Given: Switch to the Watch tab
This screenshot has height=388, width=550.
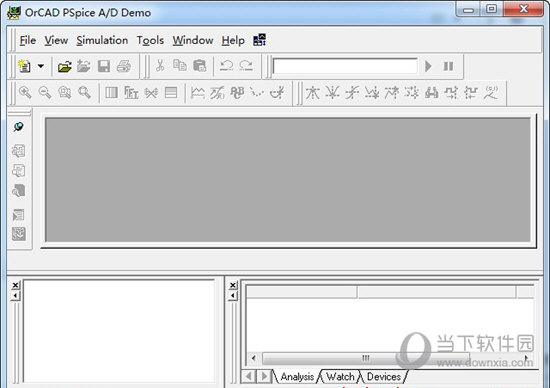Looking at the screenshot, I should [340, 377].
